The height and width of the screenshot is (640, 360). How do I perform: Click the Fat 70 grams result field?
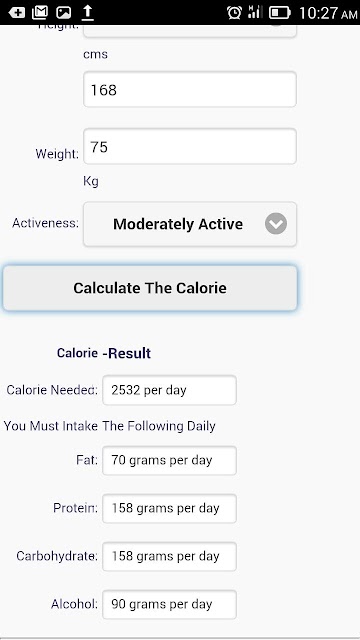coord(169,460)
